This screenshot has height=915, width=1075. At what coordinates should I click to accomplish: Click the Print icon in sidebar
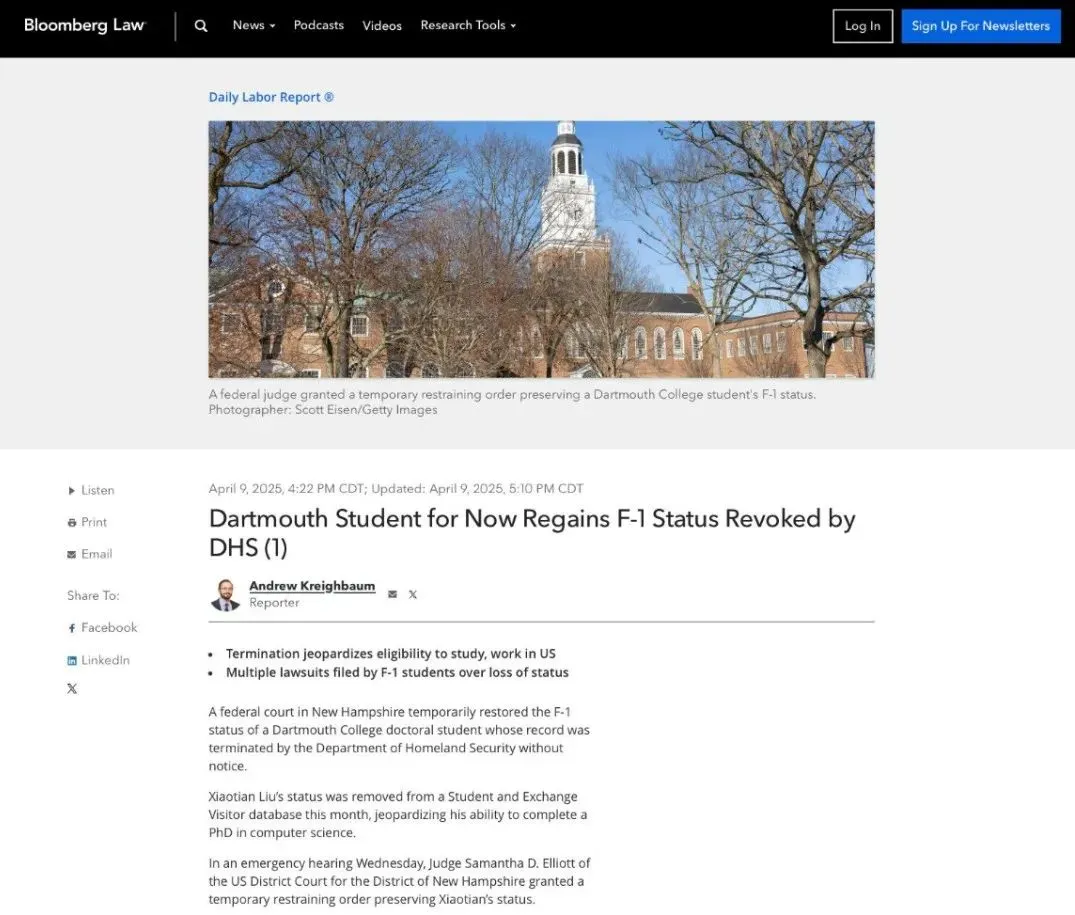71,523
